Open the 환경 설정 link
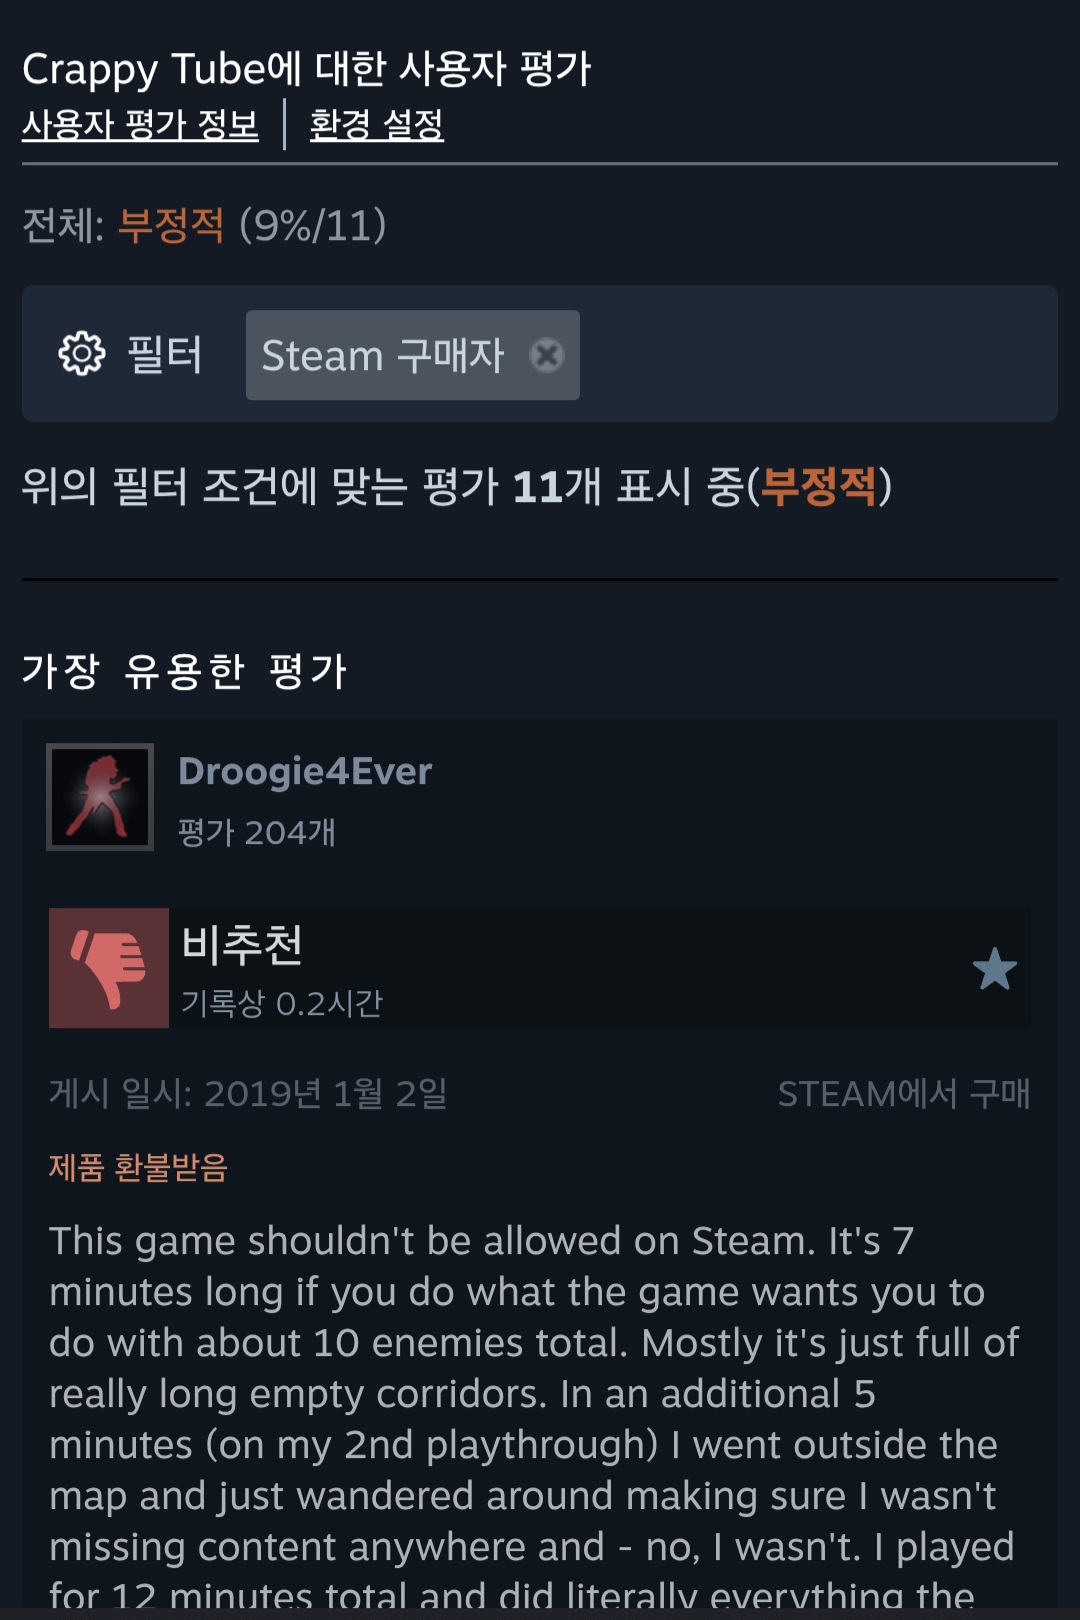 tap(376, 124)
